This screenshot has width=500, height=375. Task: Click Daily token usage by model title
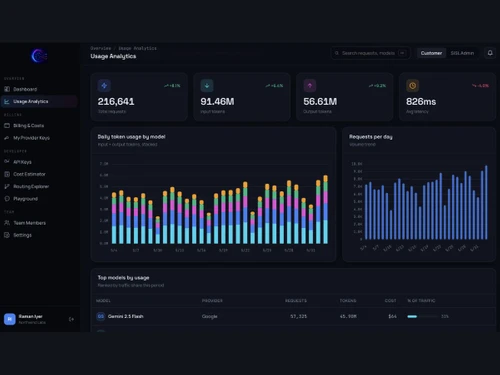[x=131, y=137]
